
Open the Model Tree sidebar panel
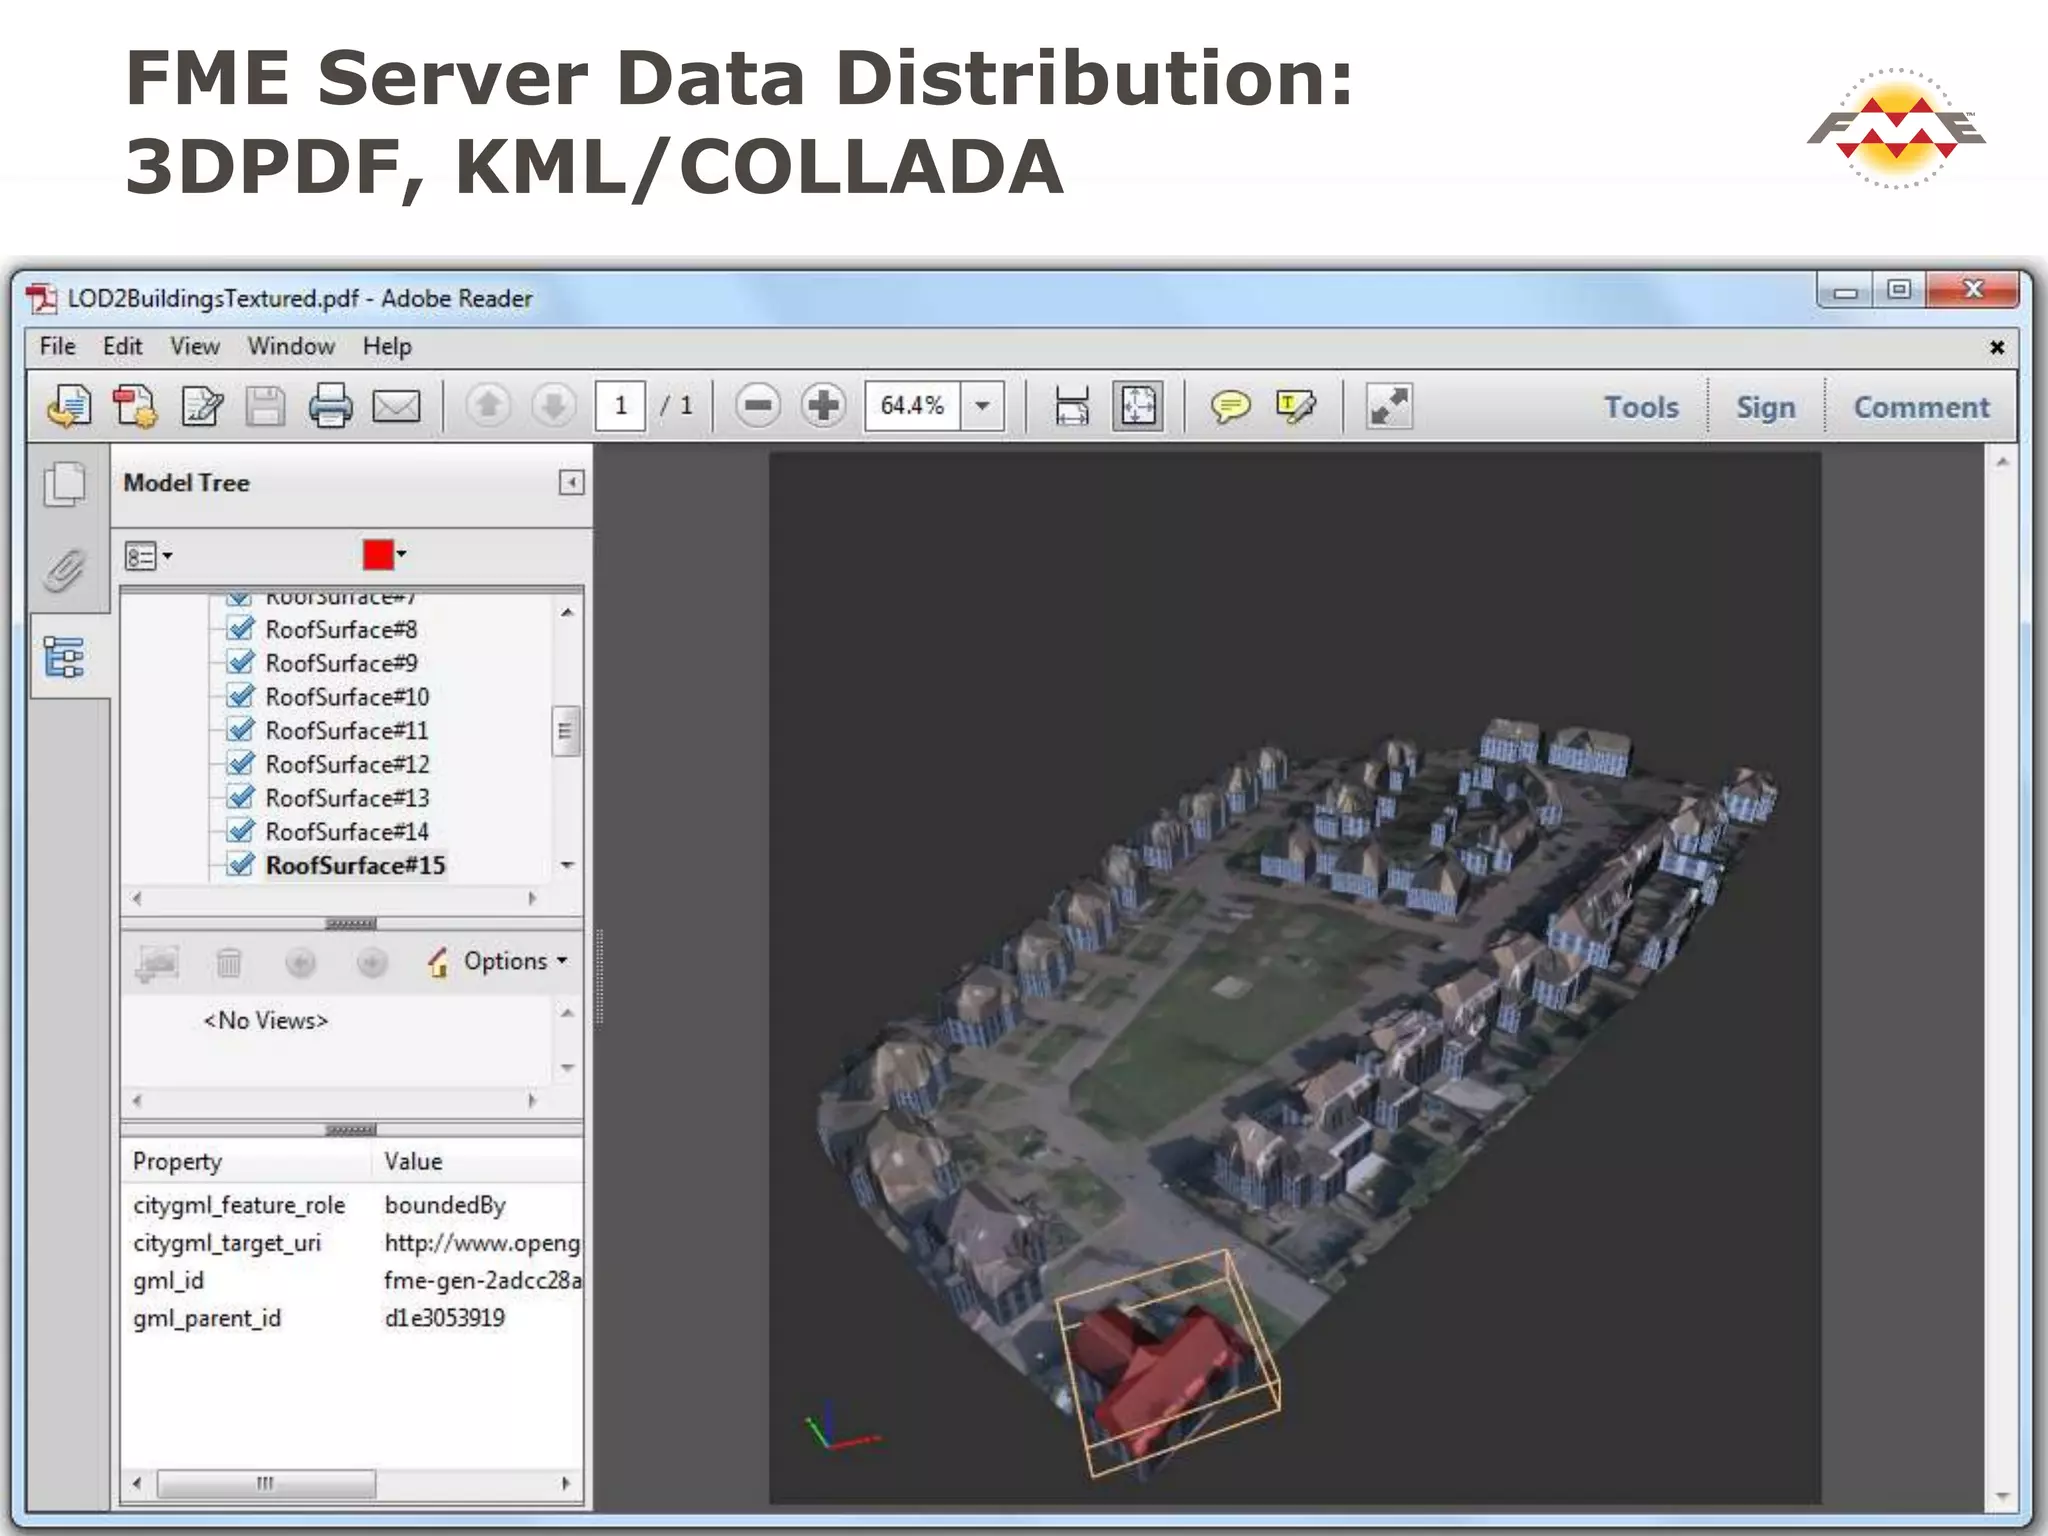click(x=65, y=658)
